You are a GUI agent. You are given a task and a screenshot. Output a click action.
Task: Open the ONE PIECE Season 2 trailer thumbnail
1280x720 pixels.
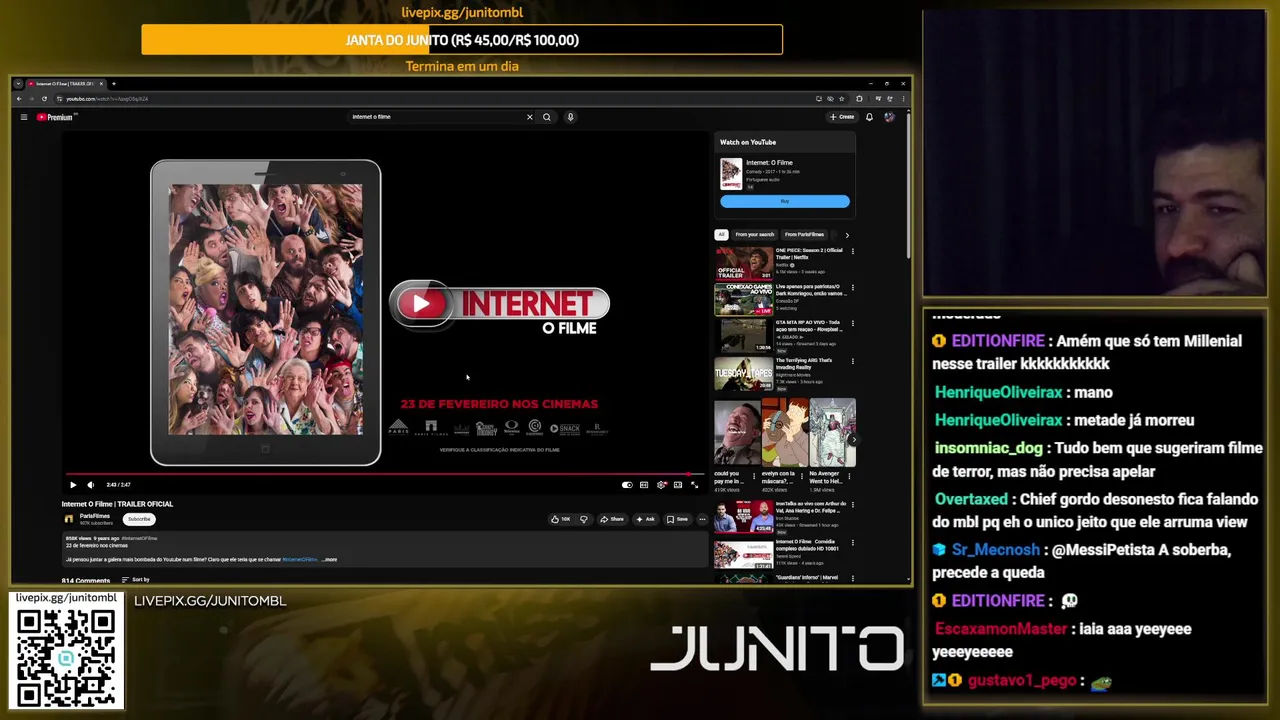coord(743,263)
